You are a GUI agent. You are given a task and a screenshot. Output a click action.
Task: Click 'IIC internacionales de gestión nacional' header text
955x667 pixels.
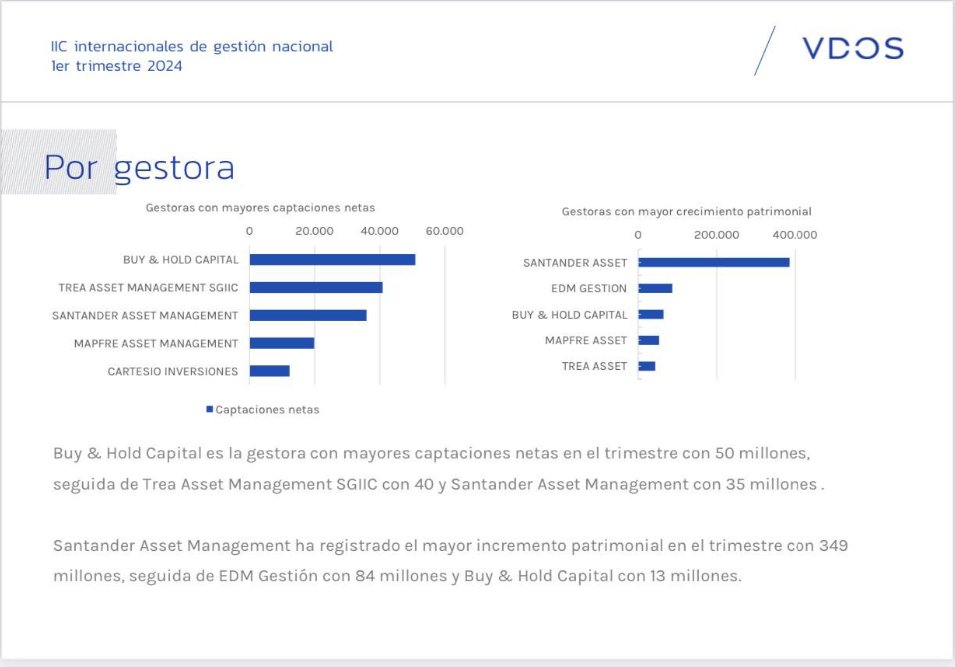(192, 46)
